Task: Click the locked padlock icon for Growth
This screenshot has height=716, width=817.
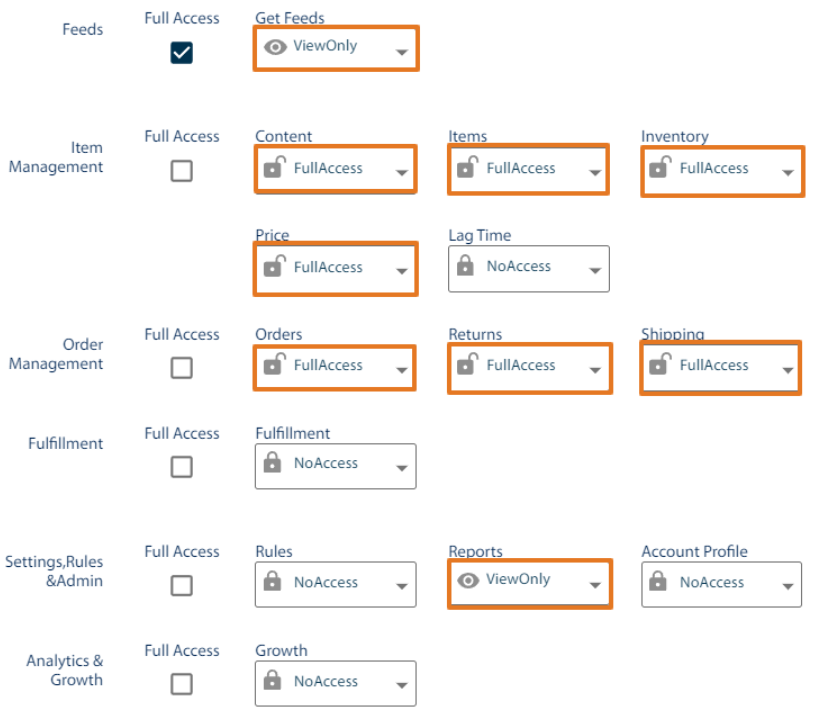Action: click(274, 682)
